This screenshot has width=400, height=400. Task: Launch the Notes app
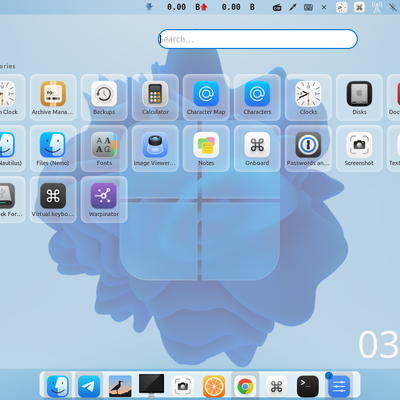206,148
